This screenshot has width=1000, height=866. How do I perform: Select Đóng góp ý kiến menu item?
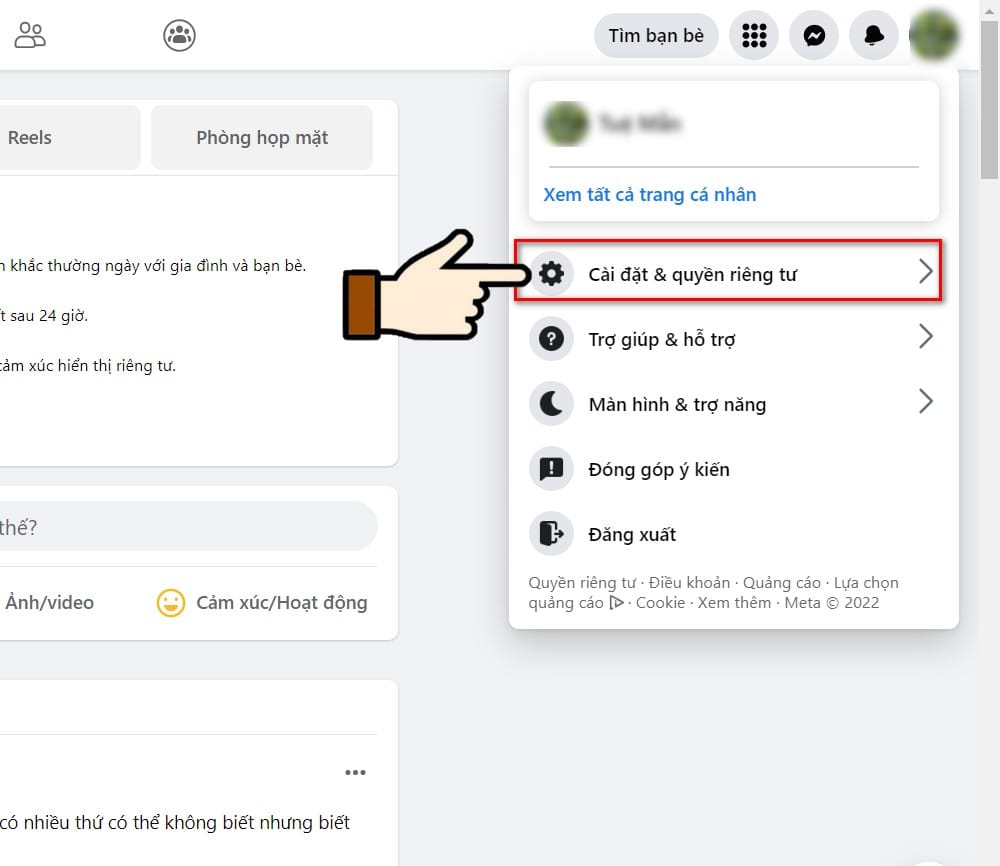(733, 469)
